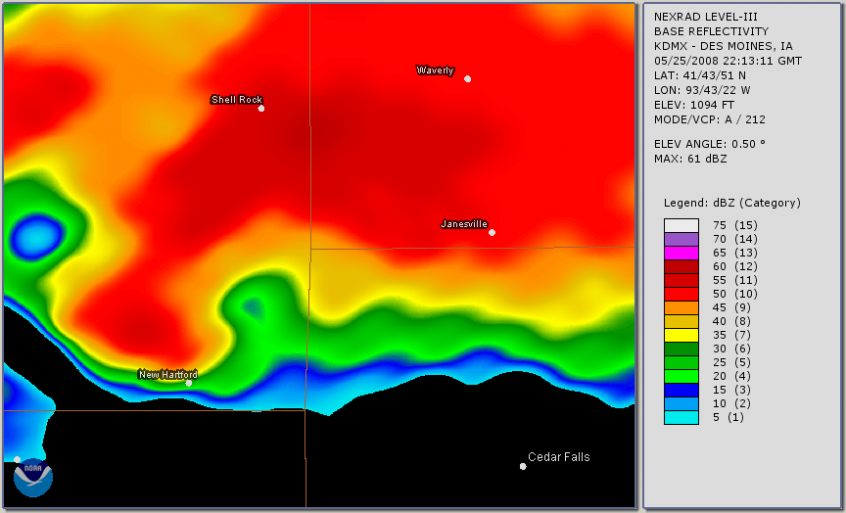The height and width of the screenshot is (513, 846).
Task: Select the Janesville city marker dot
Action: coord(492,232)
